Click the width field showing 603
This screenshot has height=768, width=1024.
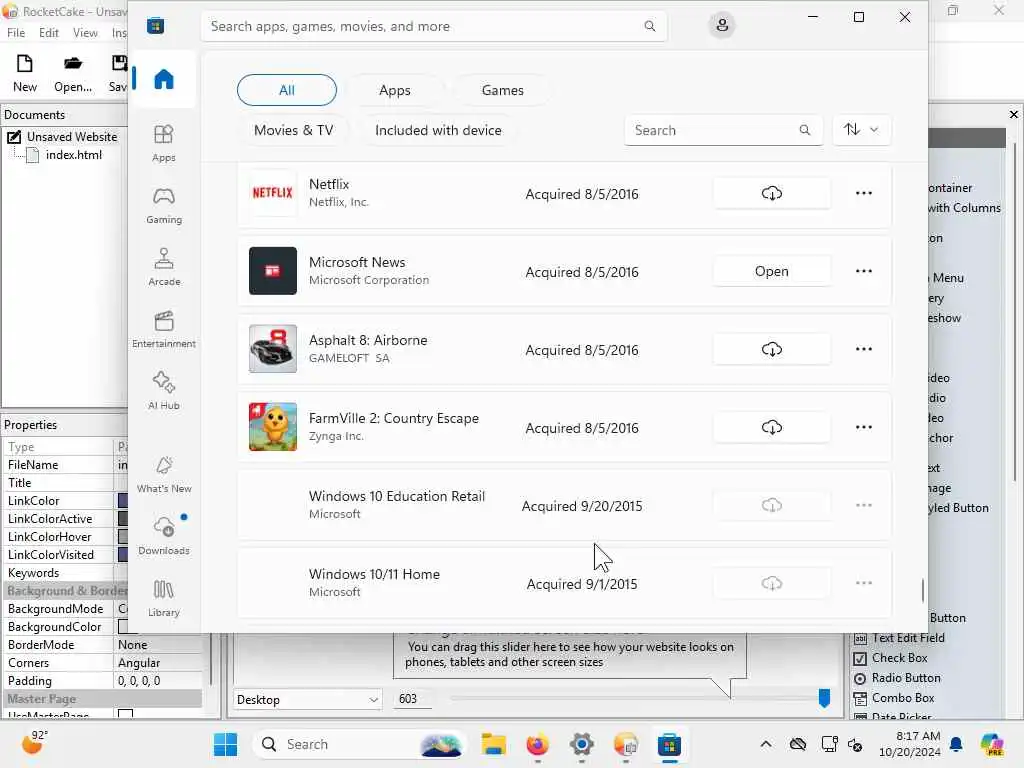pos(413,699)
